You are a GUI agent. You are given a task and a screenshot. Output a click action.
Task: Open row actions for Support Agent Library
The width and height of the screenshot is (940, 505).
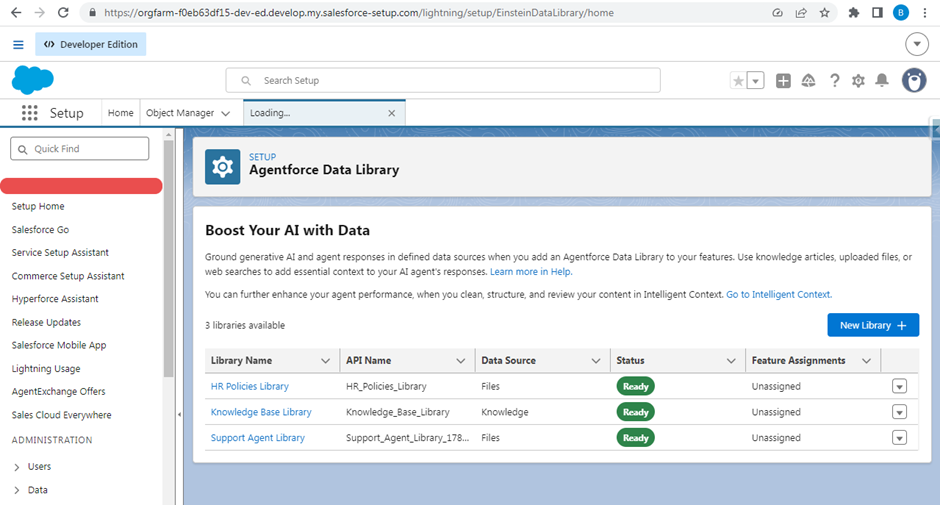(899, 438)
